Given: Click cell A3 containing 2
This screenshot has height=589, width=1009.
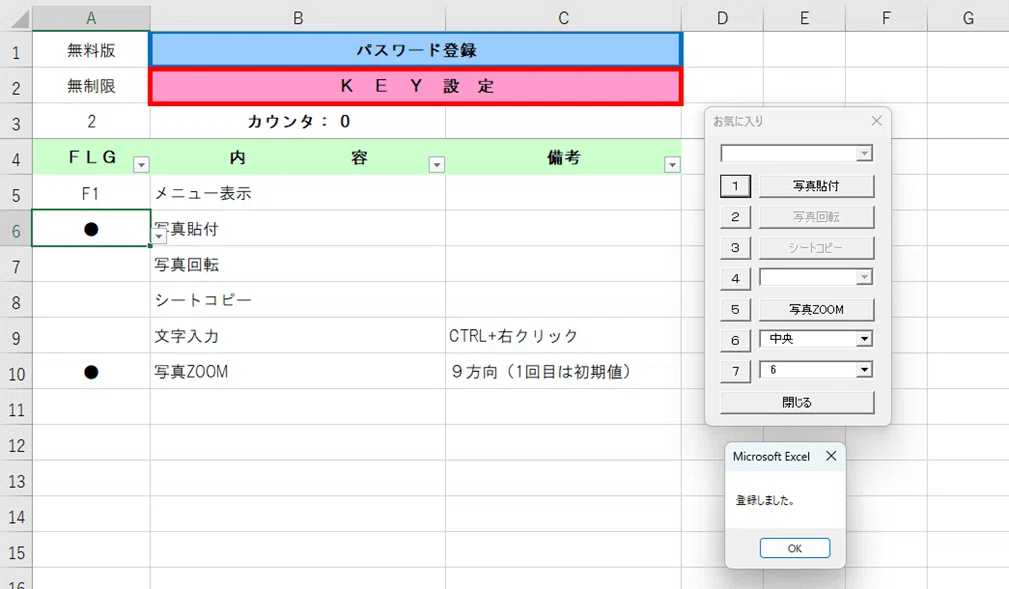Looking at the screenshot, I should tap(91, 121).
